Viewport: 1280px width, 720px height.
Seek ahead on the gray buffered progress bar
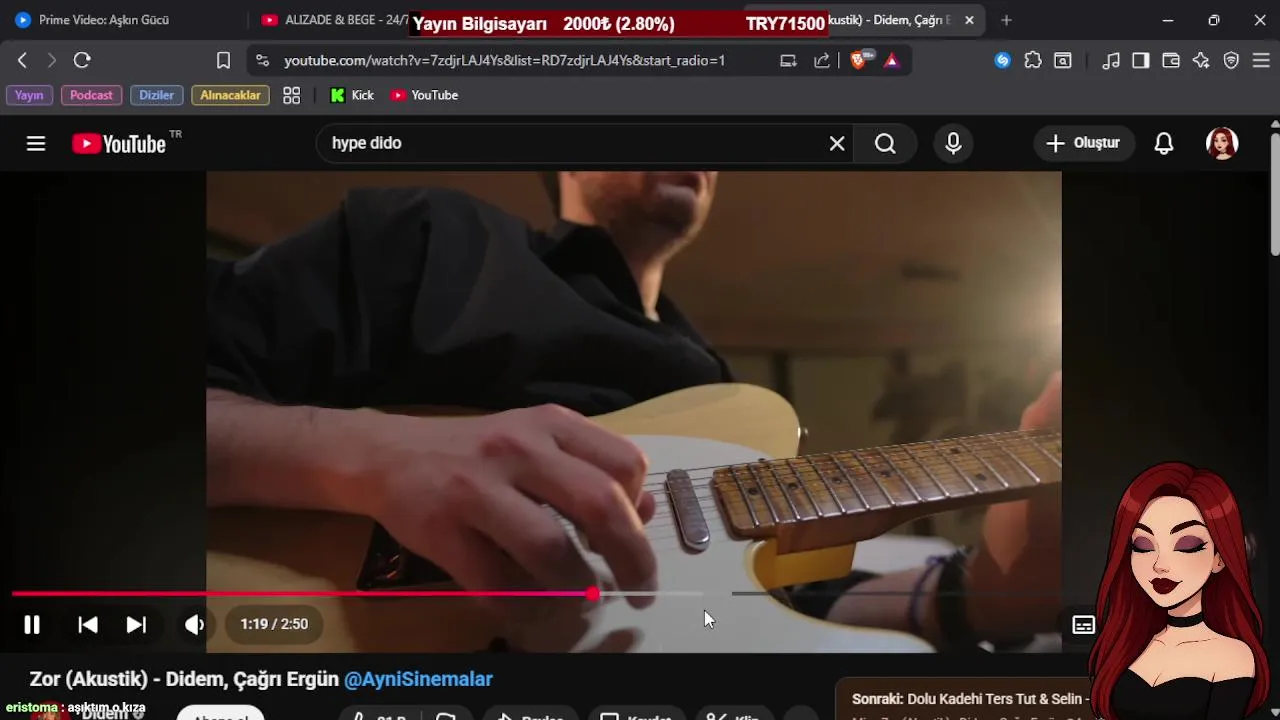(x=650, y=594)
